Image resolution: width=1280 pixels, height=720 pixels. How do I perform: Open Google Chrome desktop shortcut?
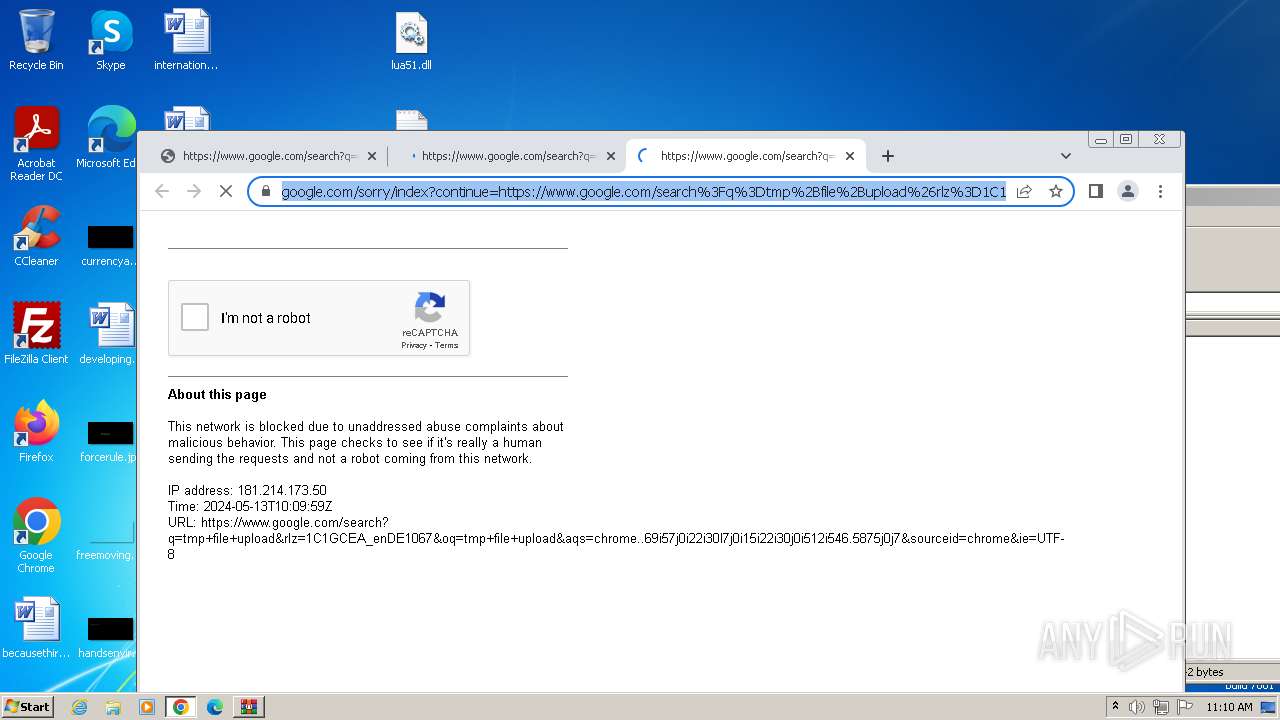(36, 536)
